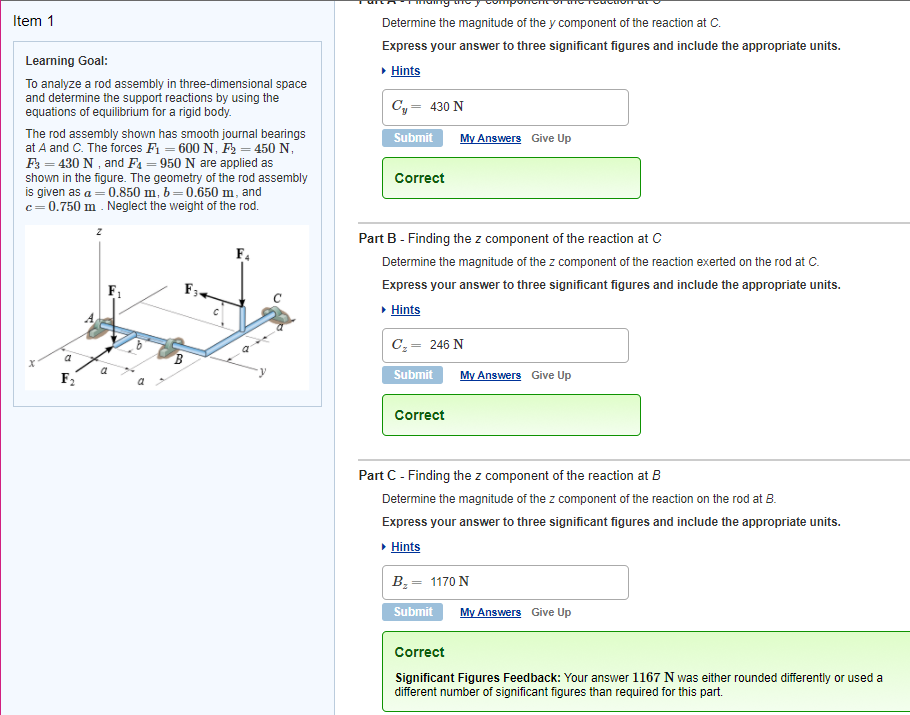The height and width of the screenshot is (715, 910).
Task: Click the Submit button in Part B
Action: coord(412,374)
